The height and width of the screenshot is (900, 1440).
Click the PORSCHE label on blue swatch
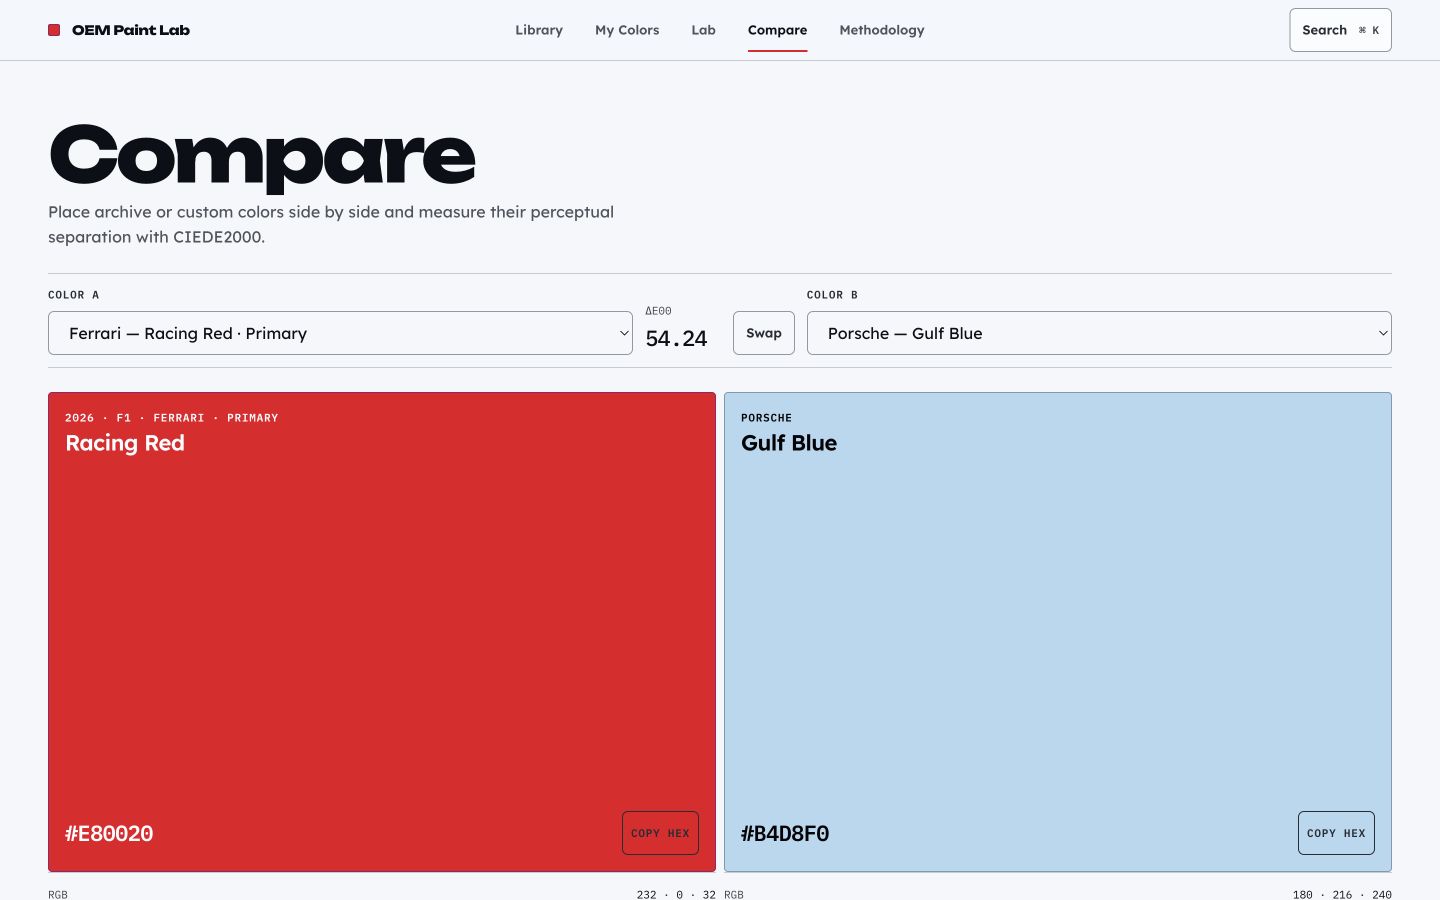pyautogui.click(x=766, y=418)
